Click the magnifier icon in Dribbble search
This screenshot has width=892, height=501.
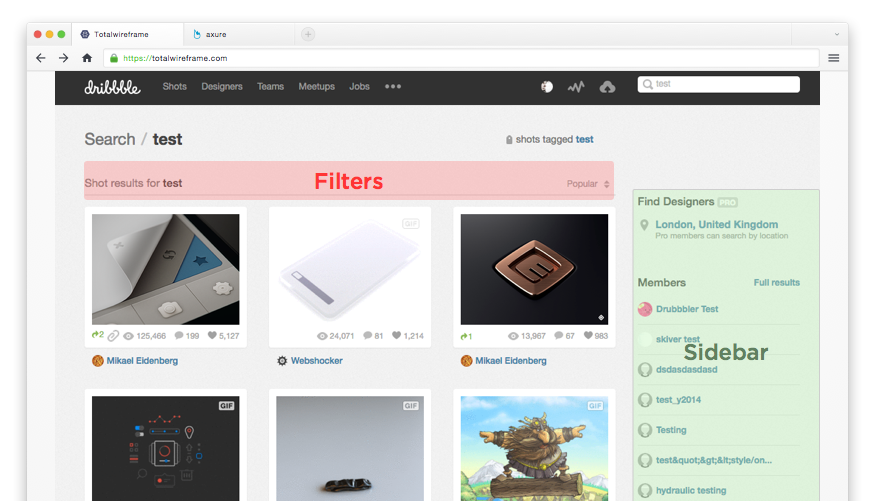coord(647,84)
